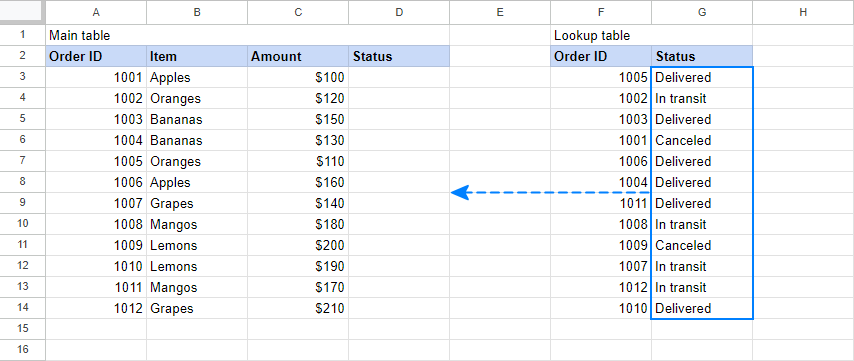854x361 pixels.
Task: Select 'Bananas' cell in row 6
Action: (197, 140)
